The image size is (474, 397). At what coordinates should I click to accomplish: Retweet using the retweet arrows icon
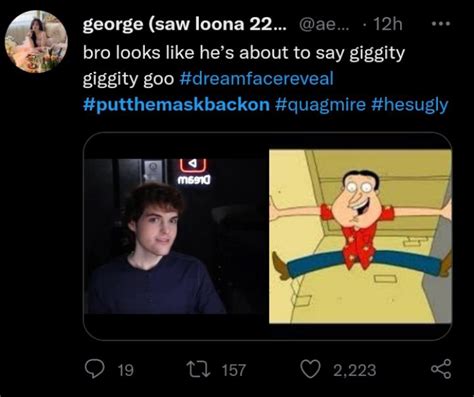(198, 370)
